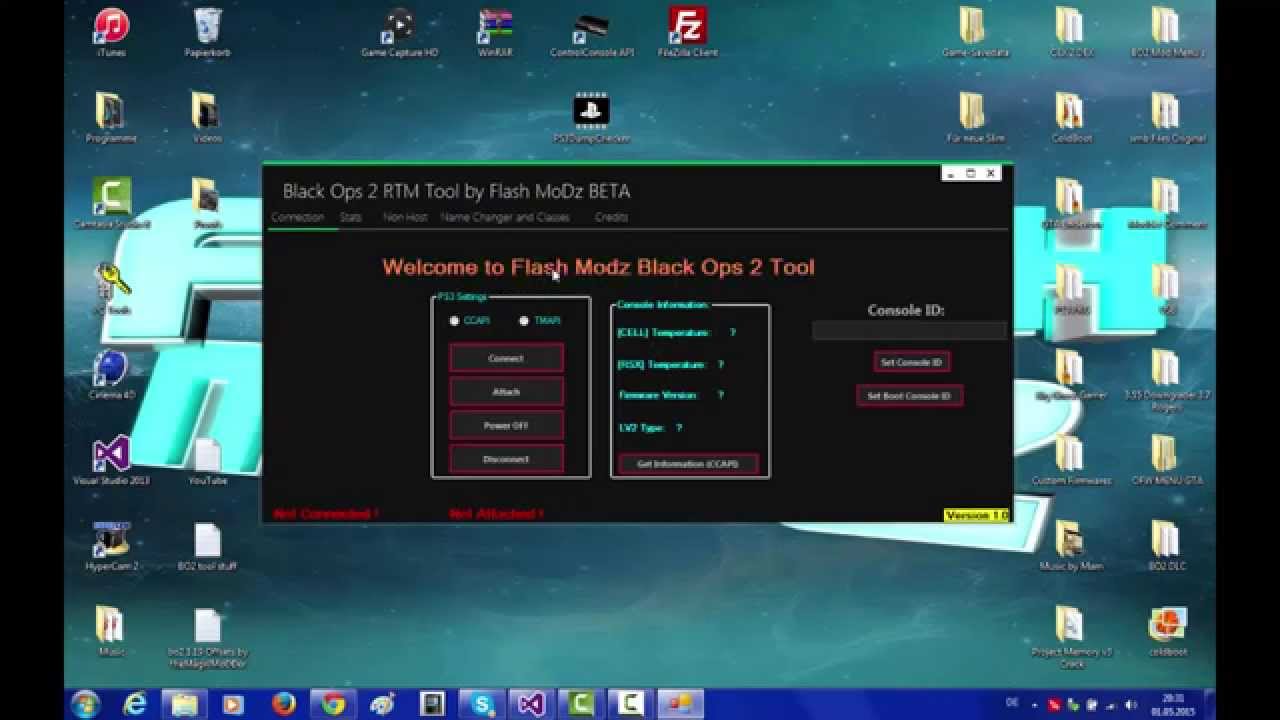This screenshot has height=720, width=1280.
Task: Click the Set Console ID button
Action: (x=911, y=362)
